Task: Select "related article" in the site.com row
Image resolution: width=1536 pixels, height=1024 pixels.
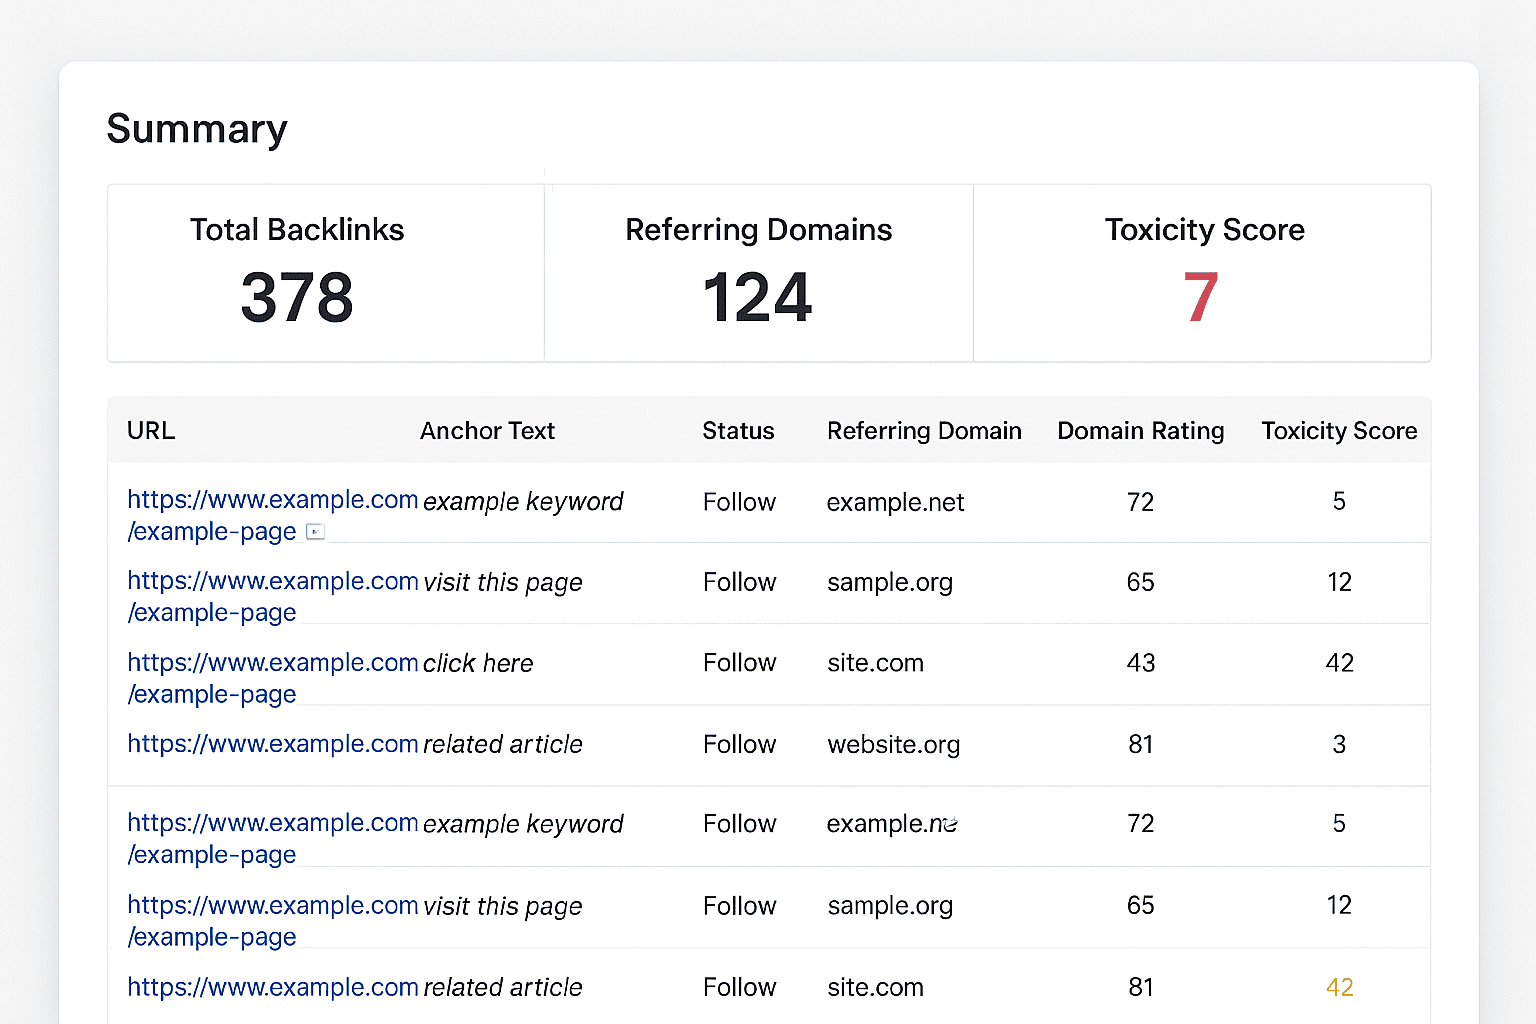Action: tap(503, 987)
